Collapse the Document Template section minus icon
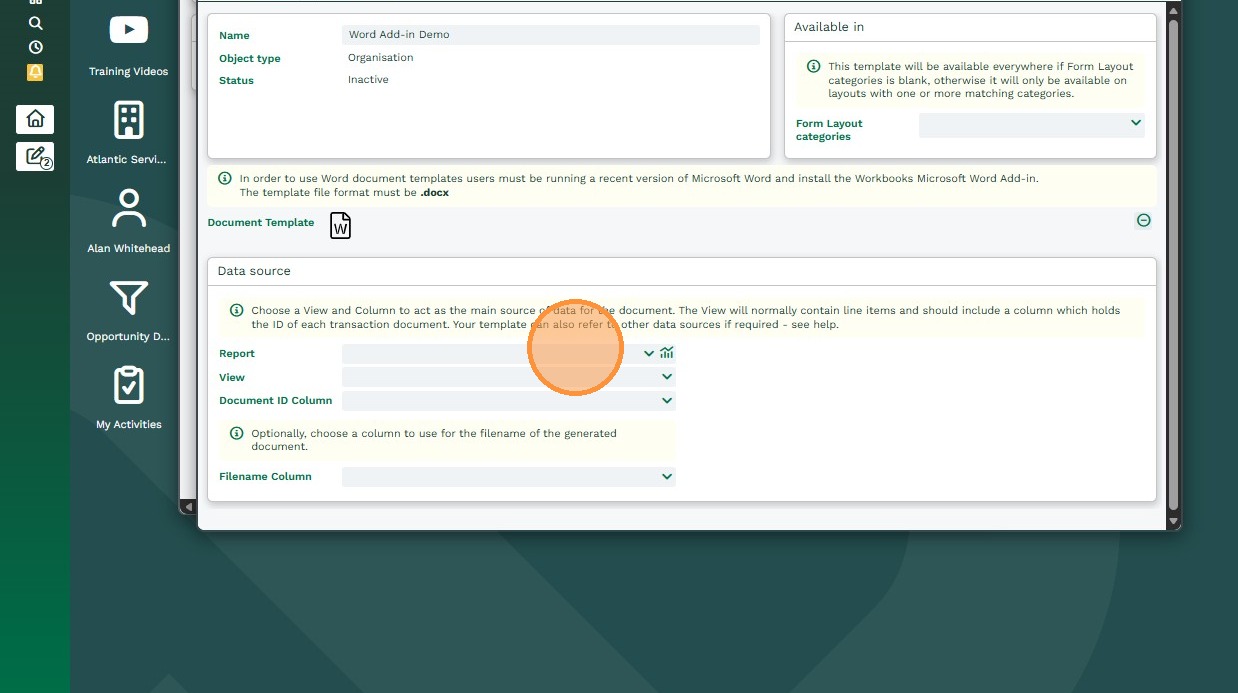 1144,220
